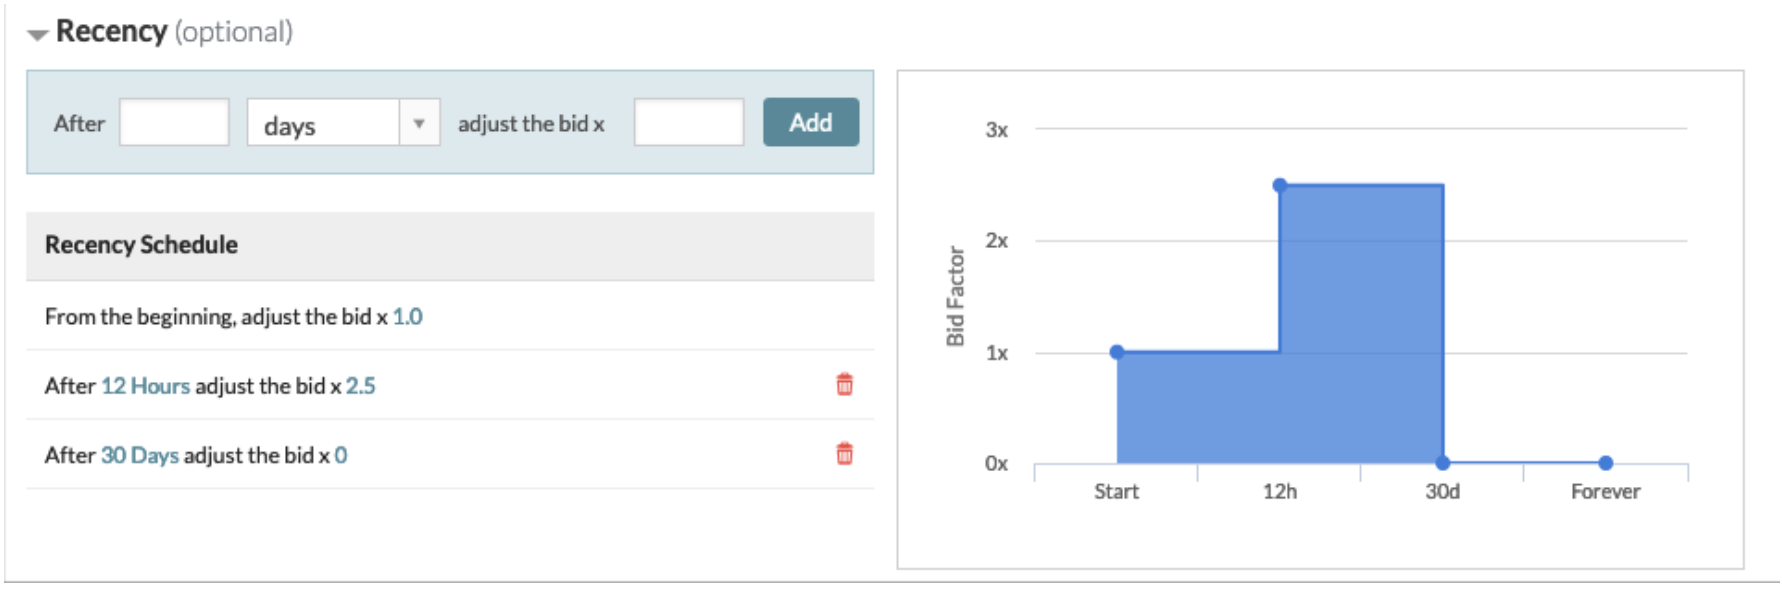Screen dimensions: 1782x592
Task: Select the 12h data point on the chart
Action: point(1281,184)
